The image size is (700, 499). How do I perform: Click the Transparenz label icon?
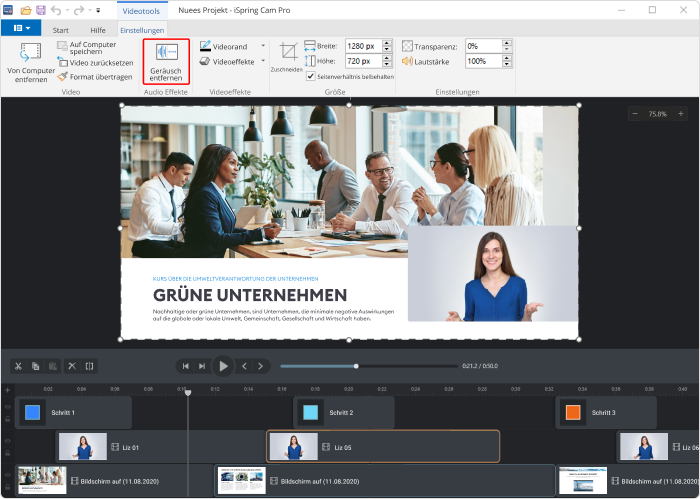click(x=407, y=46)
